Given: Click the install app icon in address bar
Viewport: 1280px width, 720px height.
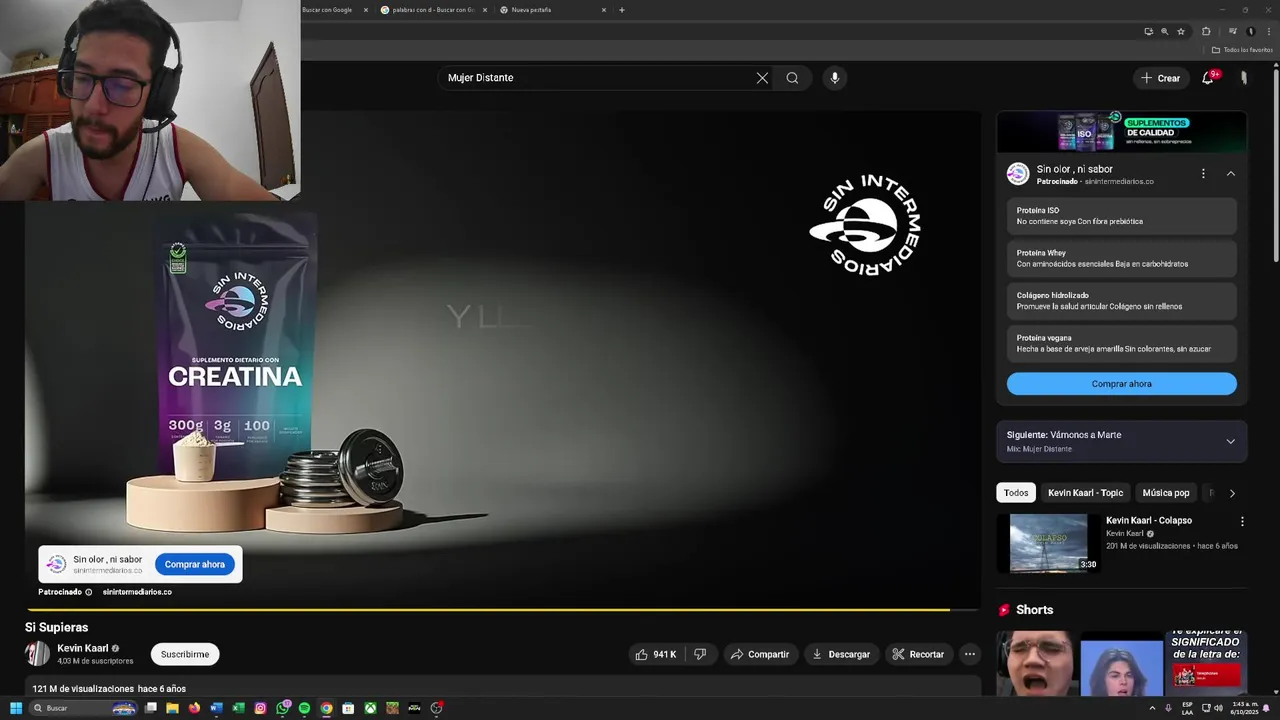Looking at the screenshot, I should click(1148, 31).
